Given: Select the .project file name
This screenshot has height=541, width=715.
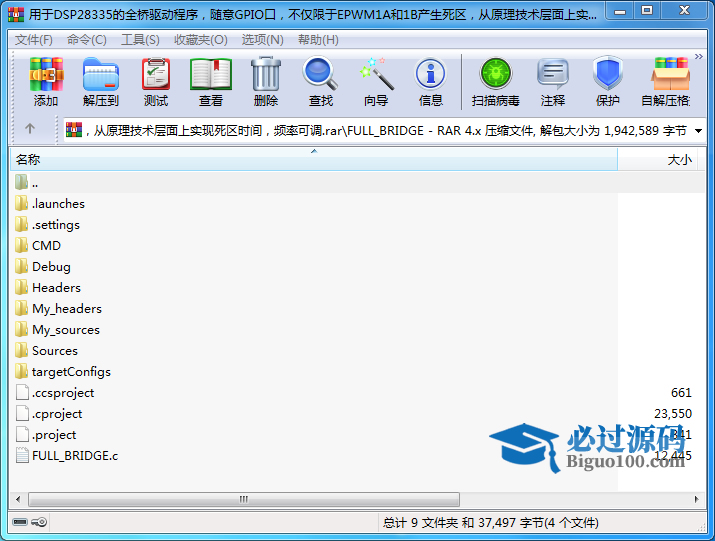Looking at the screenshot, I should point(54,435).
